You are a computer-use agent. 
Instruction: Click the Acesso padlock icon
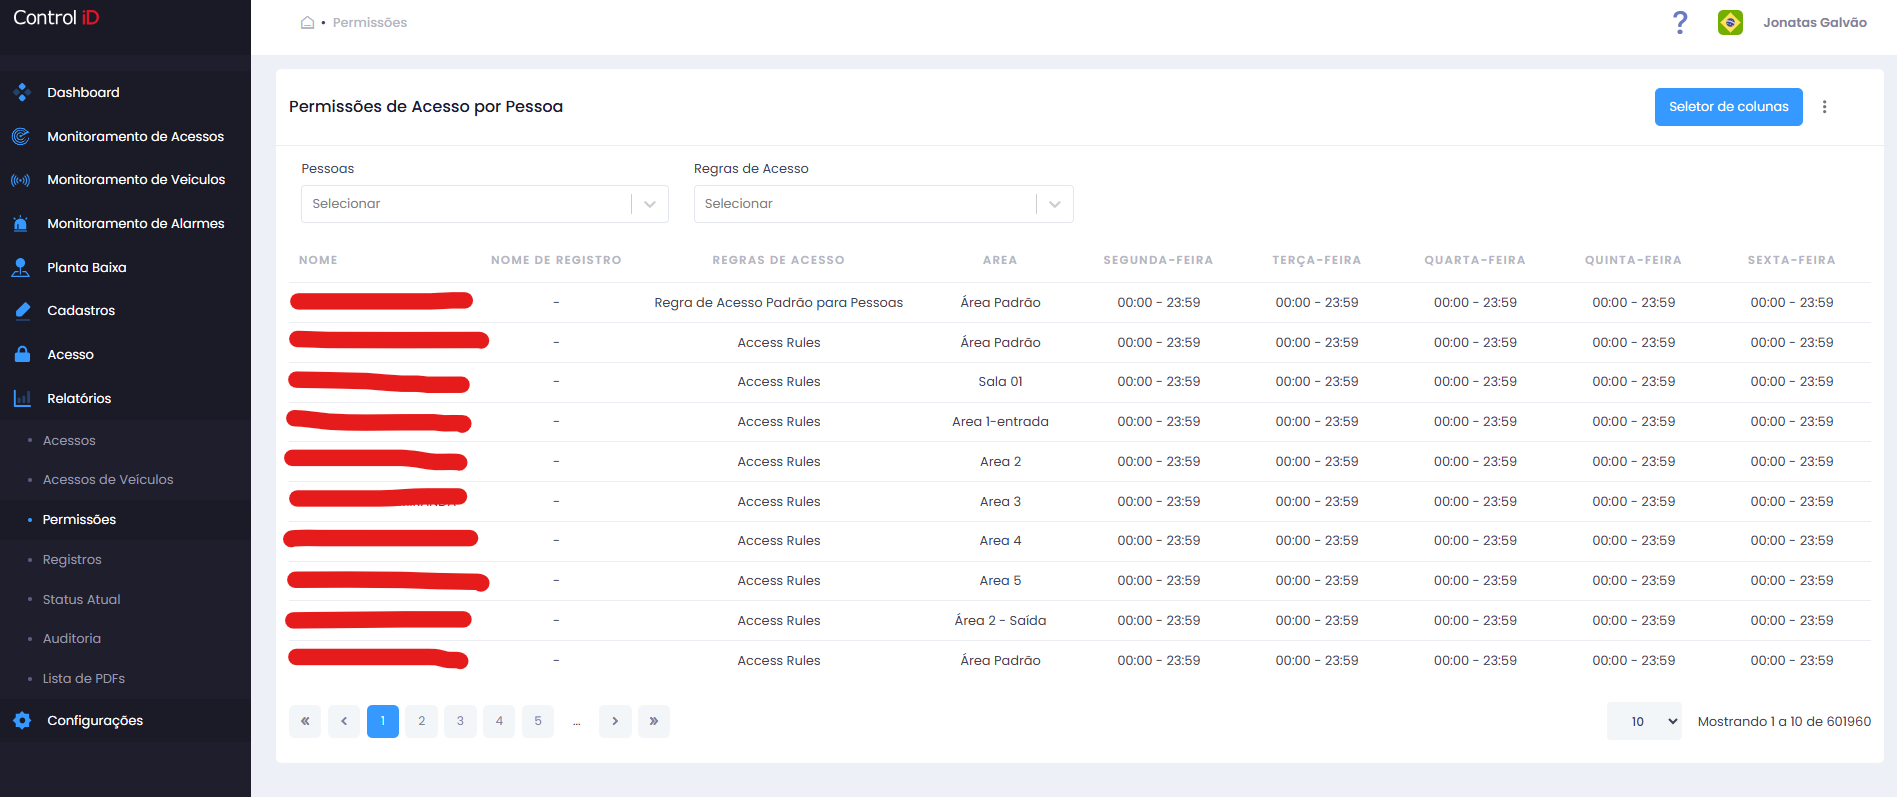pyautogui.click(x=22, y=354)
